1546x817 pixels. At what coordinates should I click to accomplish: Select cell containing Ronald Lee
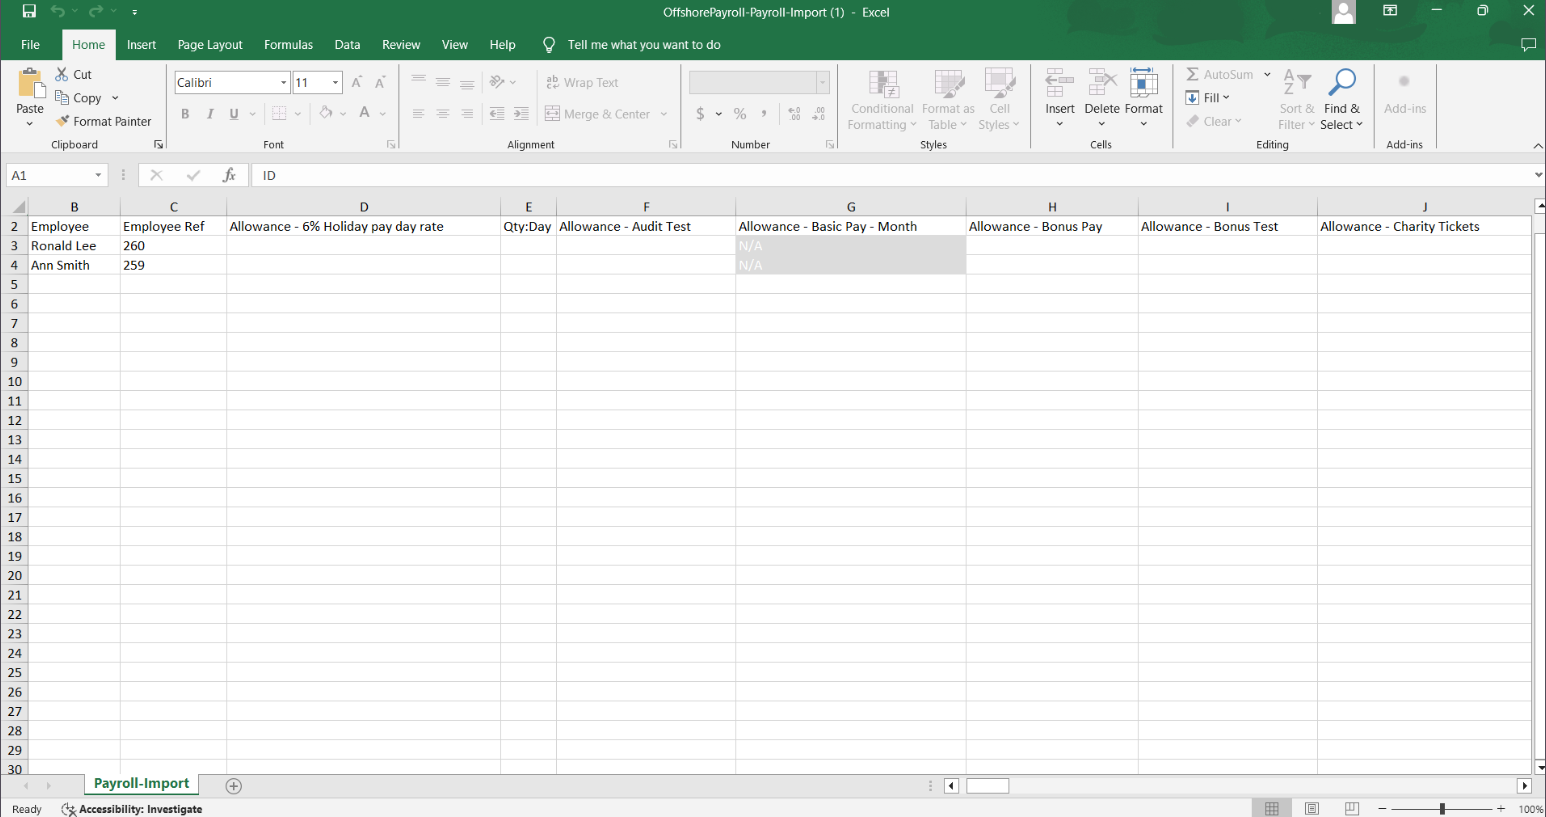(x=74, y=246)
